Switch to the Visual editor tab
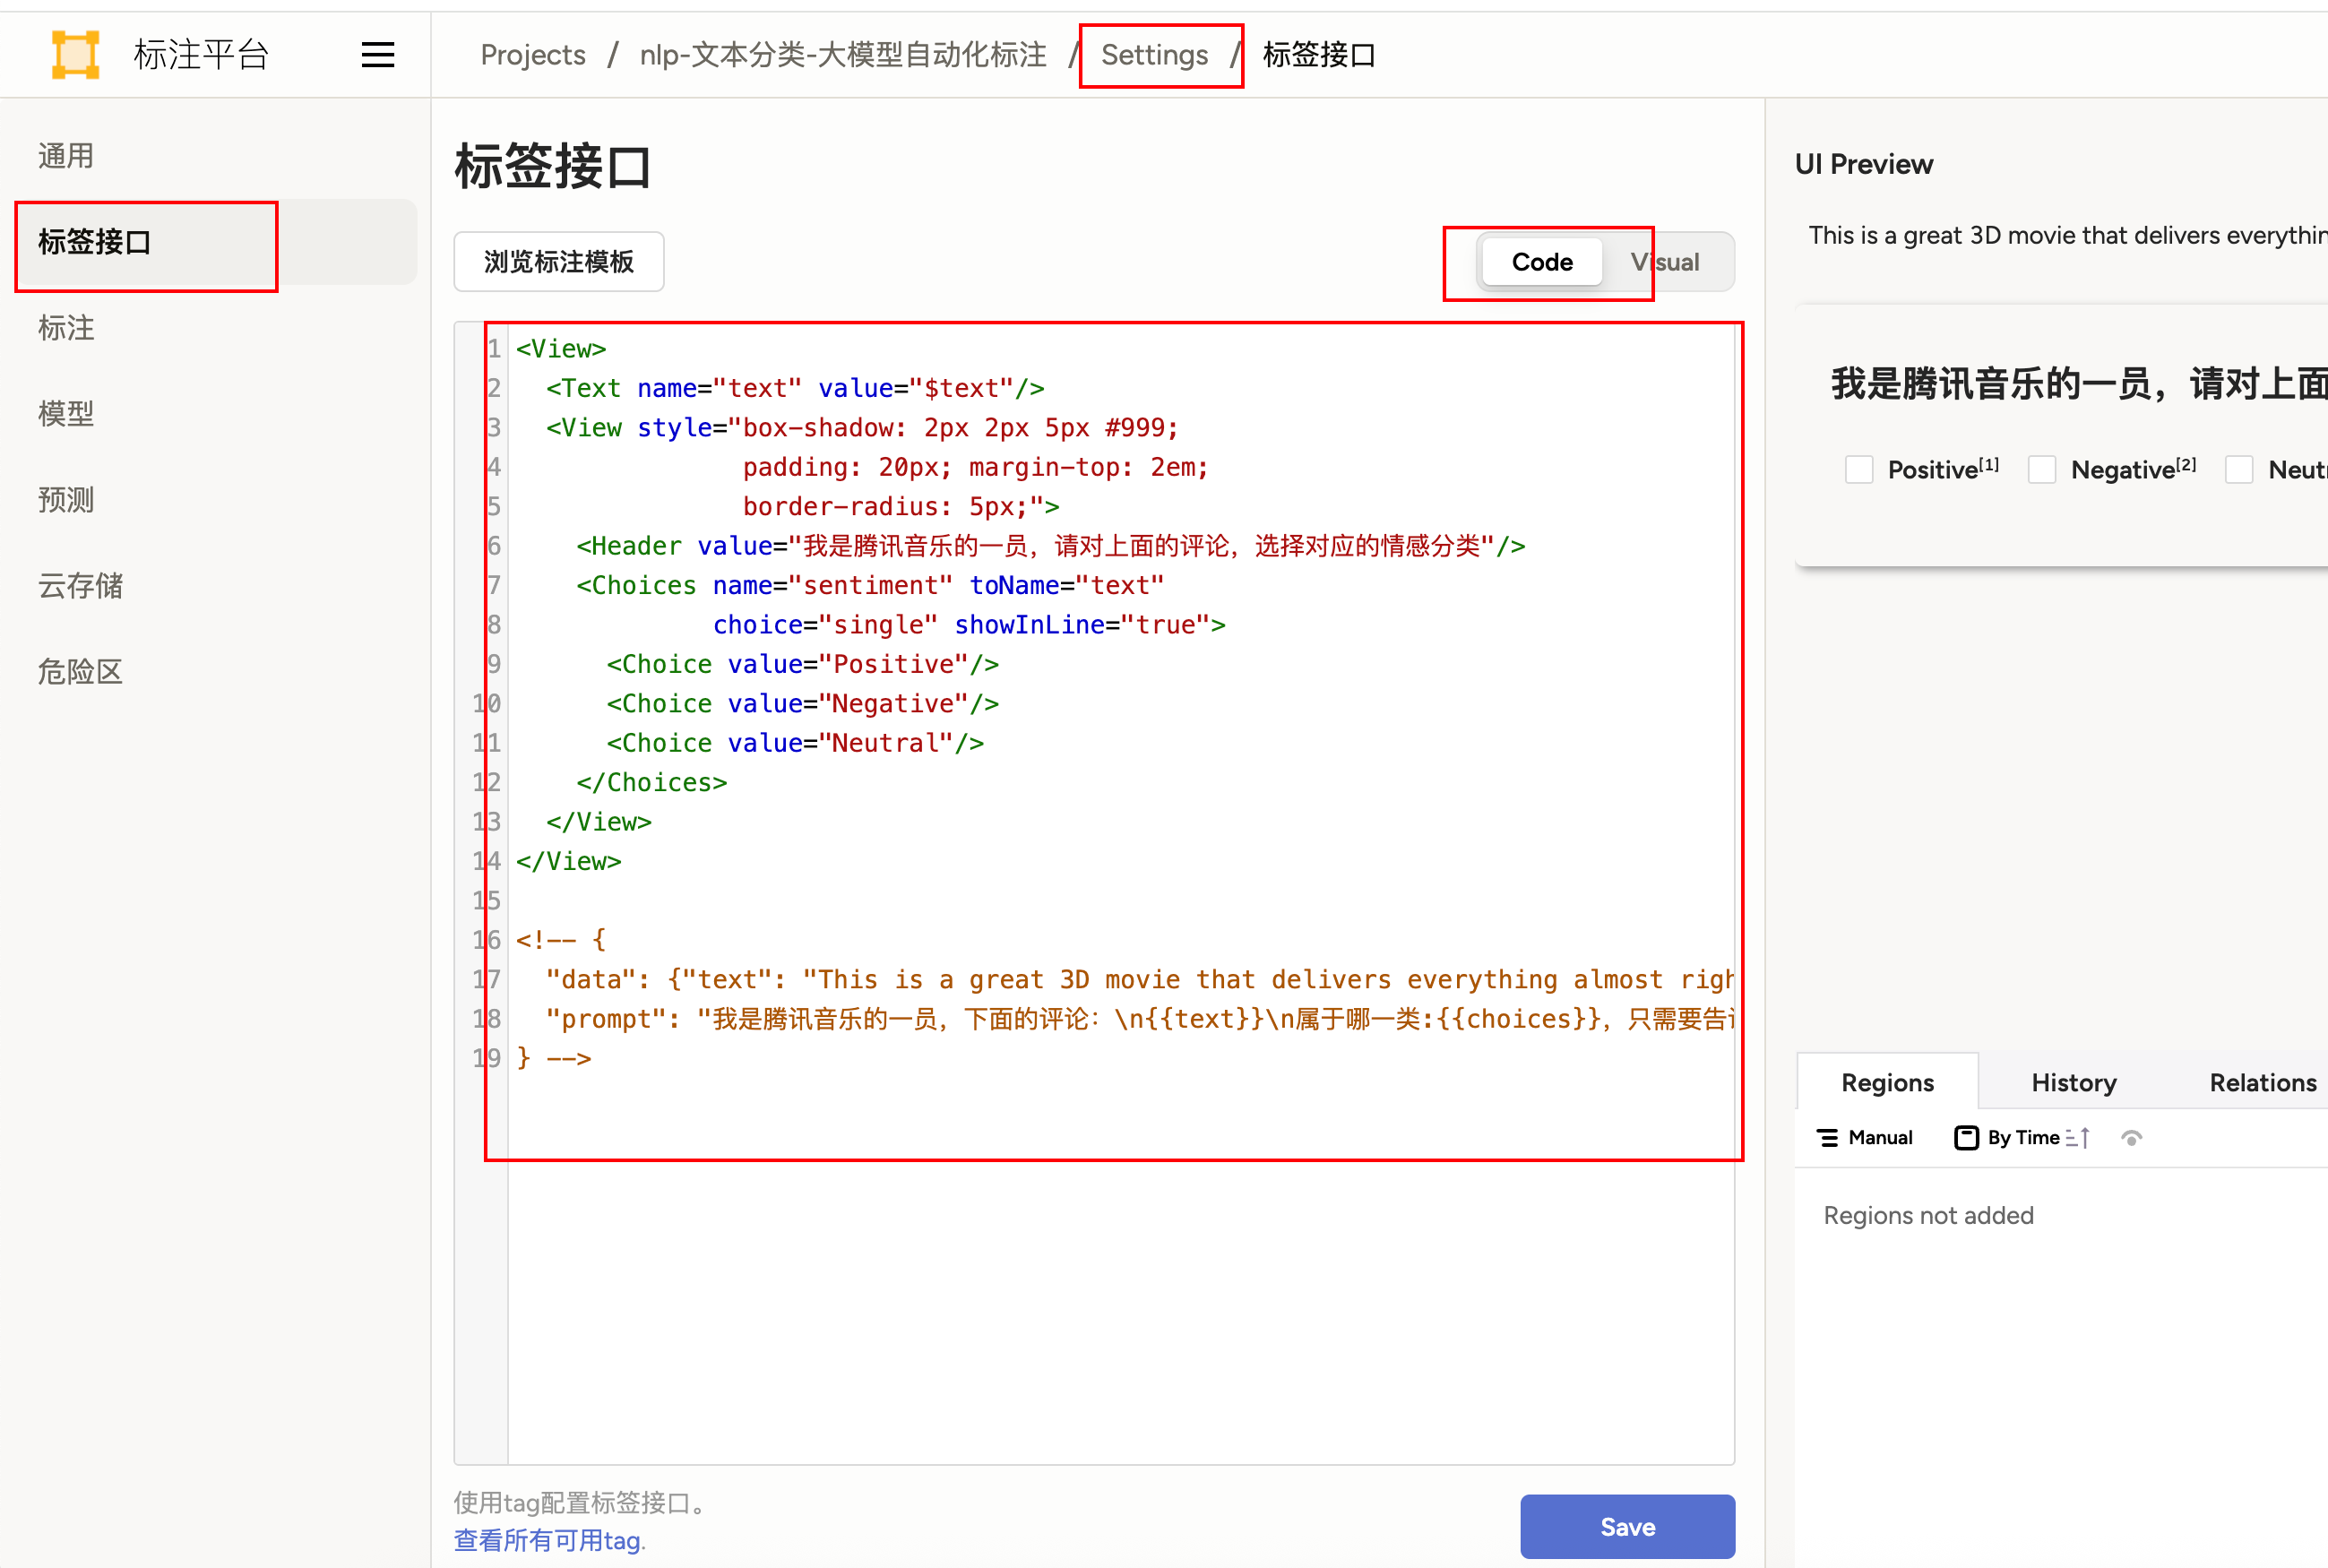Viewport: 2328px width, 1568px height. [1665, 262]
